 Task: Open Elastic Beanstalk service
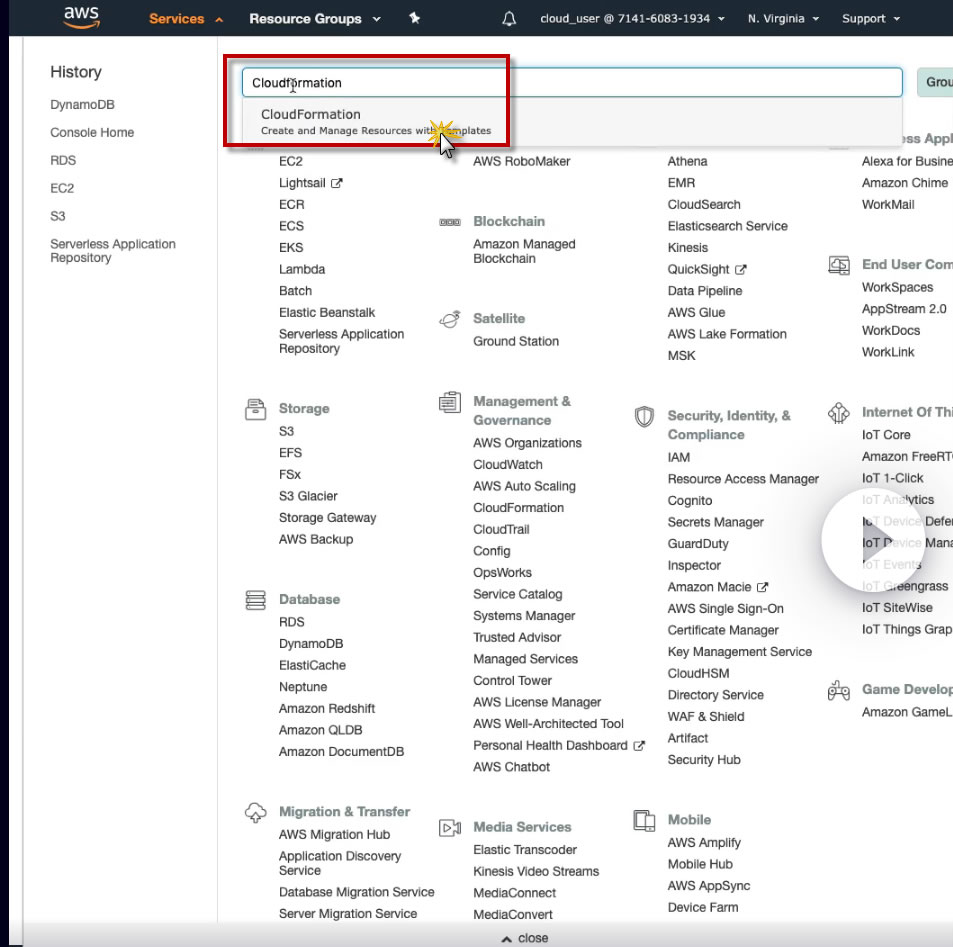pos(327,312)
